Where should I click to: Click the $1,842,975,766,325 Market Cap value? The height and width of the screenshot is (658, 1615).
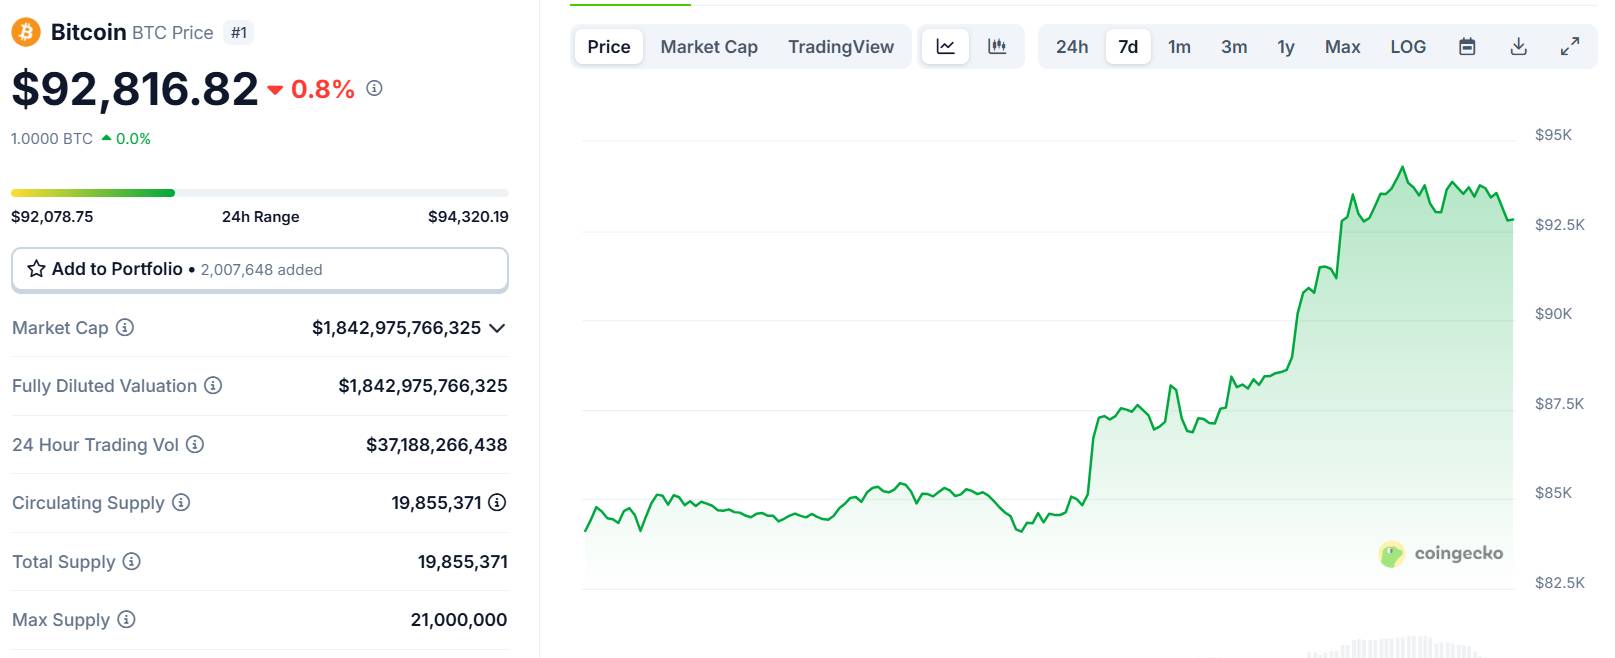coord(396,328)
